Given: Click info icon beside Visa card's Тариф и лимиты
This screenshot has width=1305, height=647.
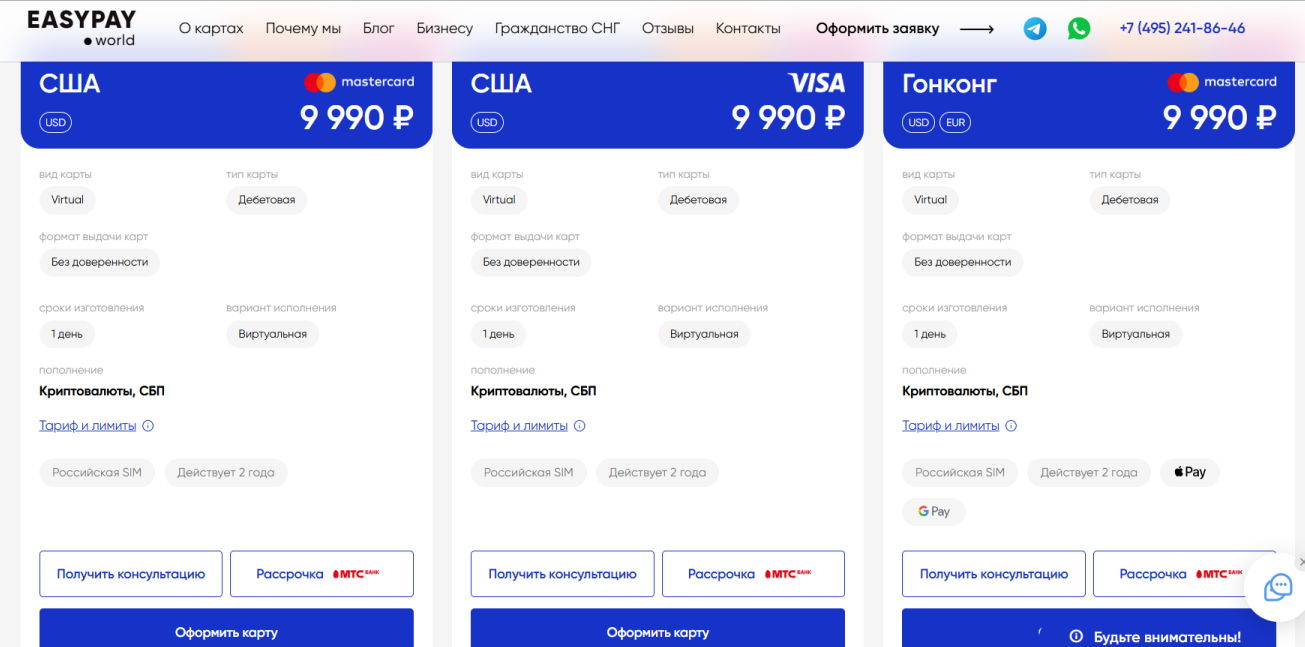Looking at the screenshot, I should click(580, 426).
